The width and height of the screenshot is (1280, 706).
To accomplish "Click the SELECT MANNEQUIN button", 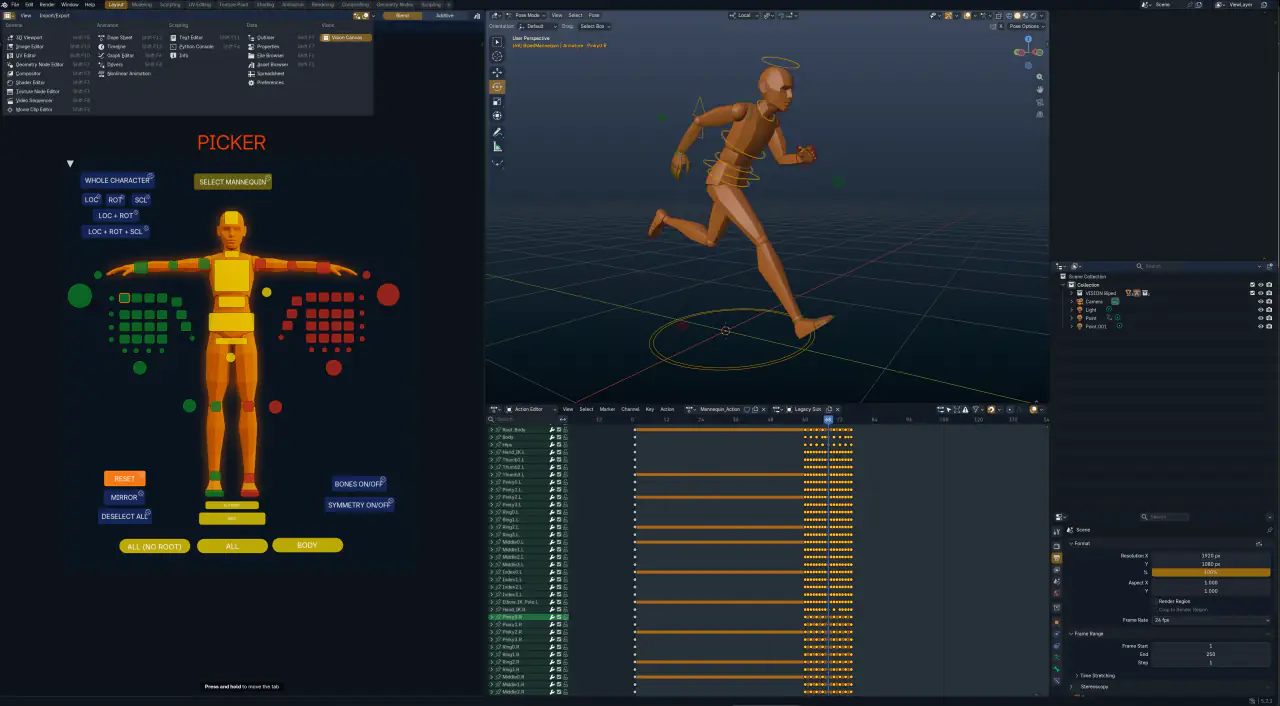I will tap(233, 182).
